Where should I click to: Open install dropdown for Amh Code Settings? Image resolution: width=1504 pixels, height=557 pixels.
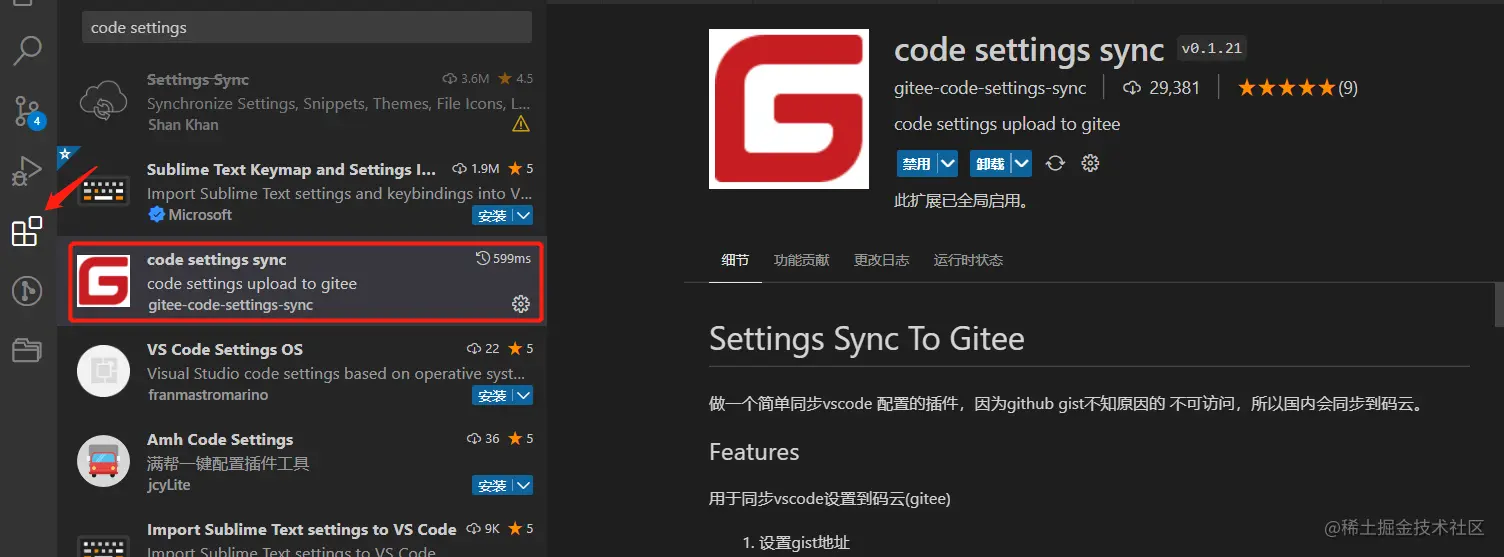[x=523, y=486]
